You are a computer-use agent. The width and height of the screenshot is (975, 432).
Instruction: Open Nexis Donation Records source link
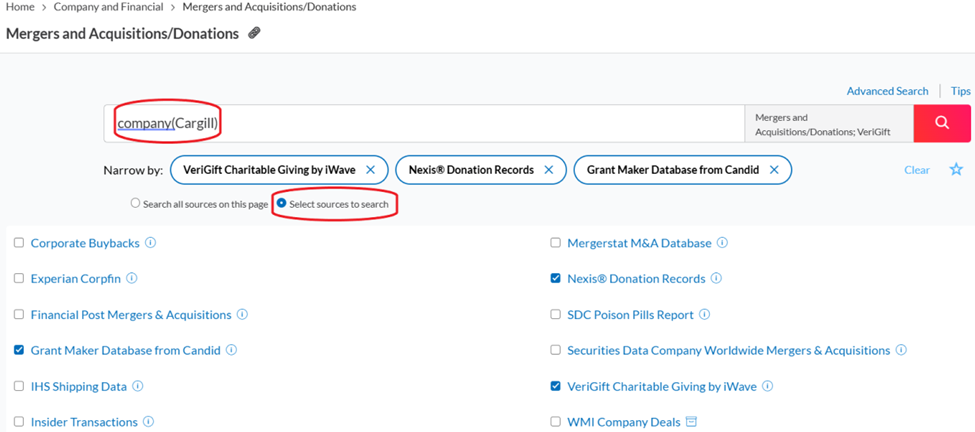(636, 278)
